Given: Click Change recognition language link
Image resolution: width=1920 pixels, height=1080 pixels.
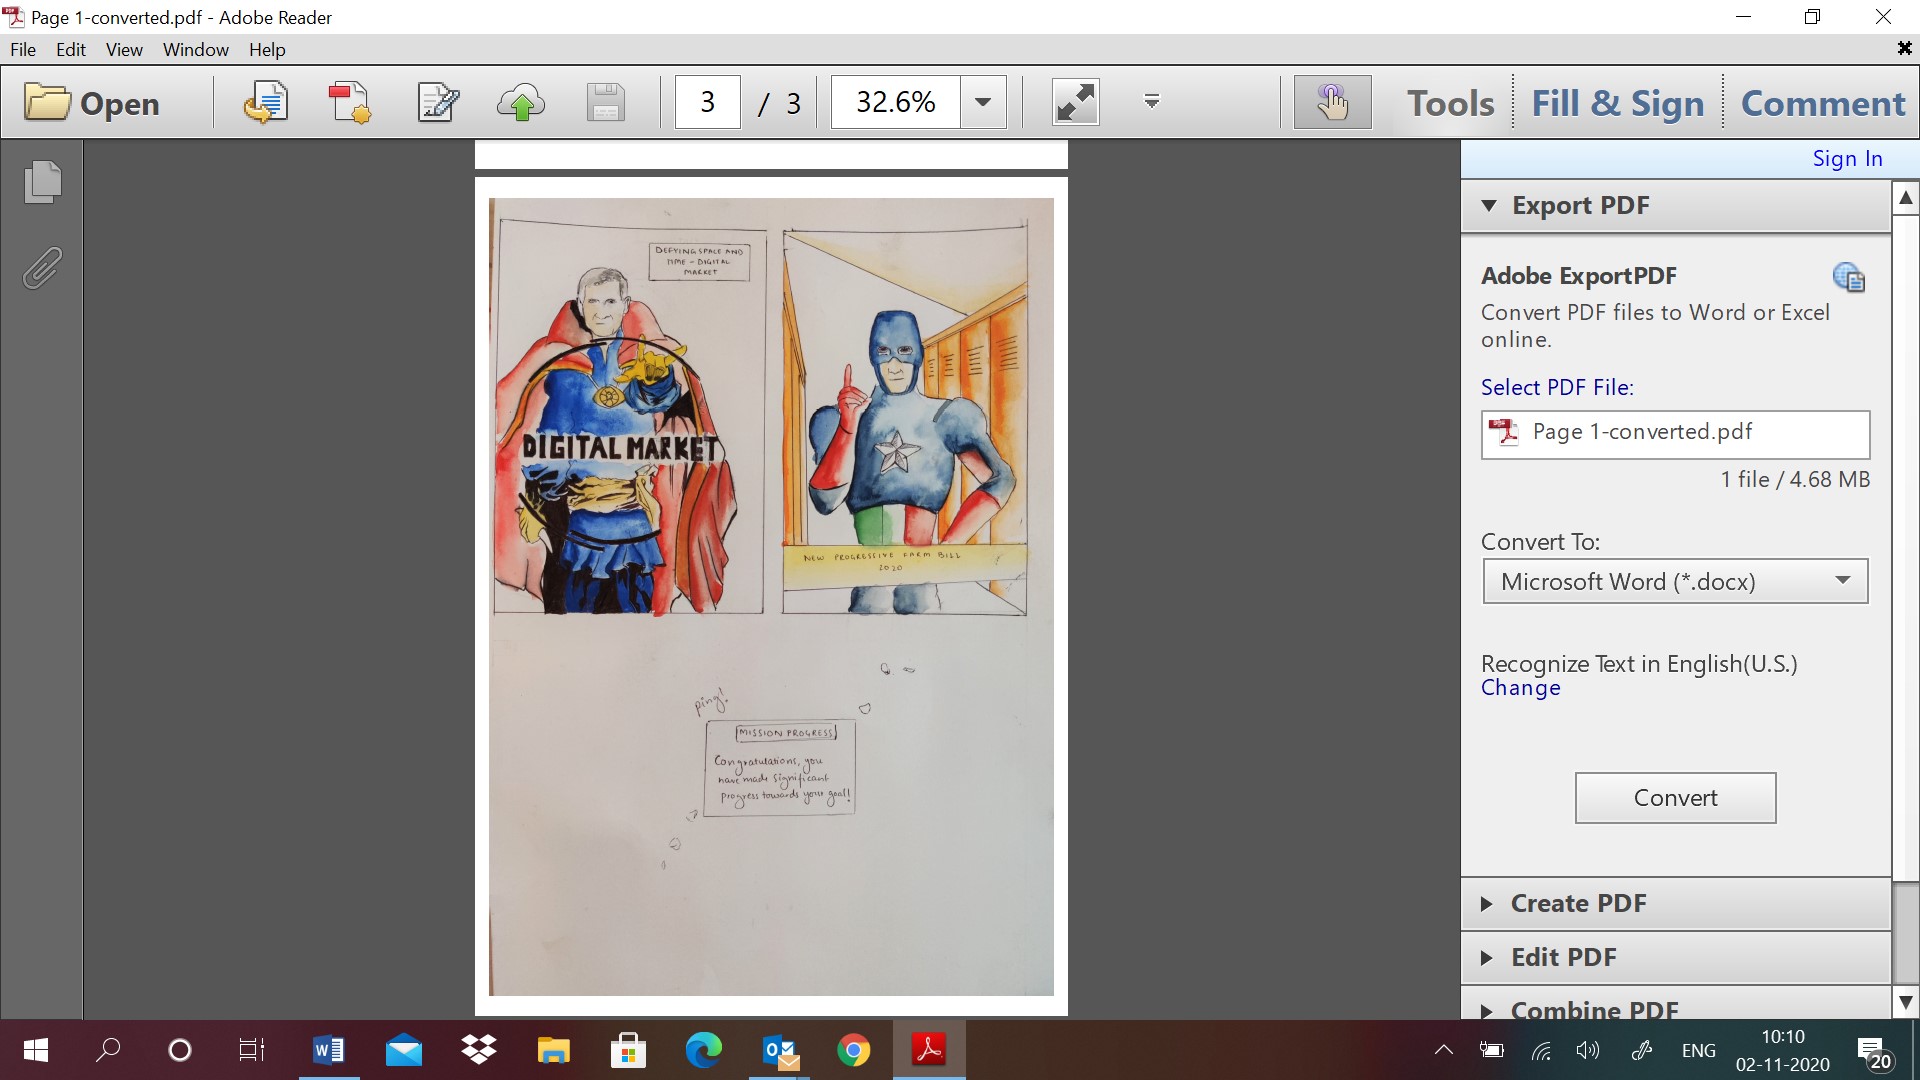Looking at the screenshot, I should pyautogui.click(x=1520, y=688).
